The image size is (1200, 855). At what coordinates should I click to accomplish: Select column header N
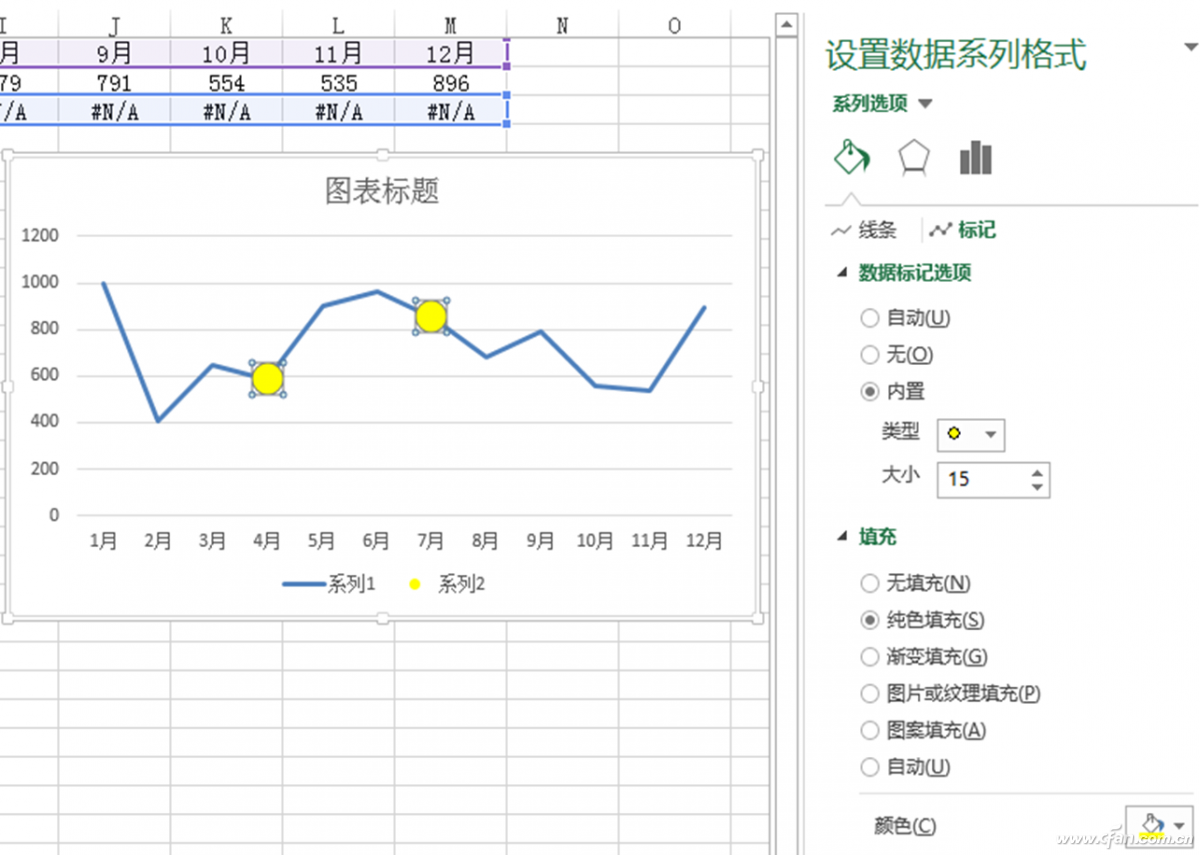click(x=562, y=26)
